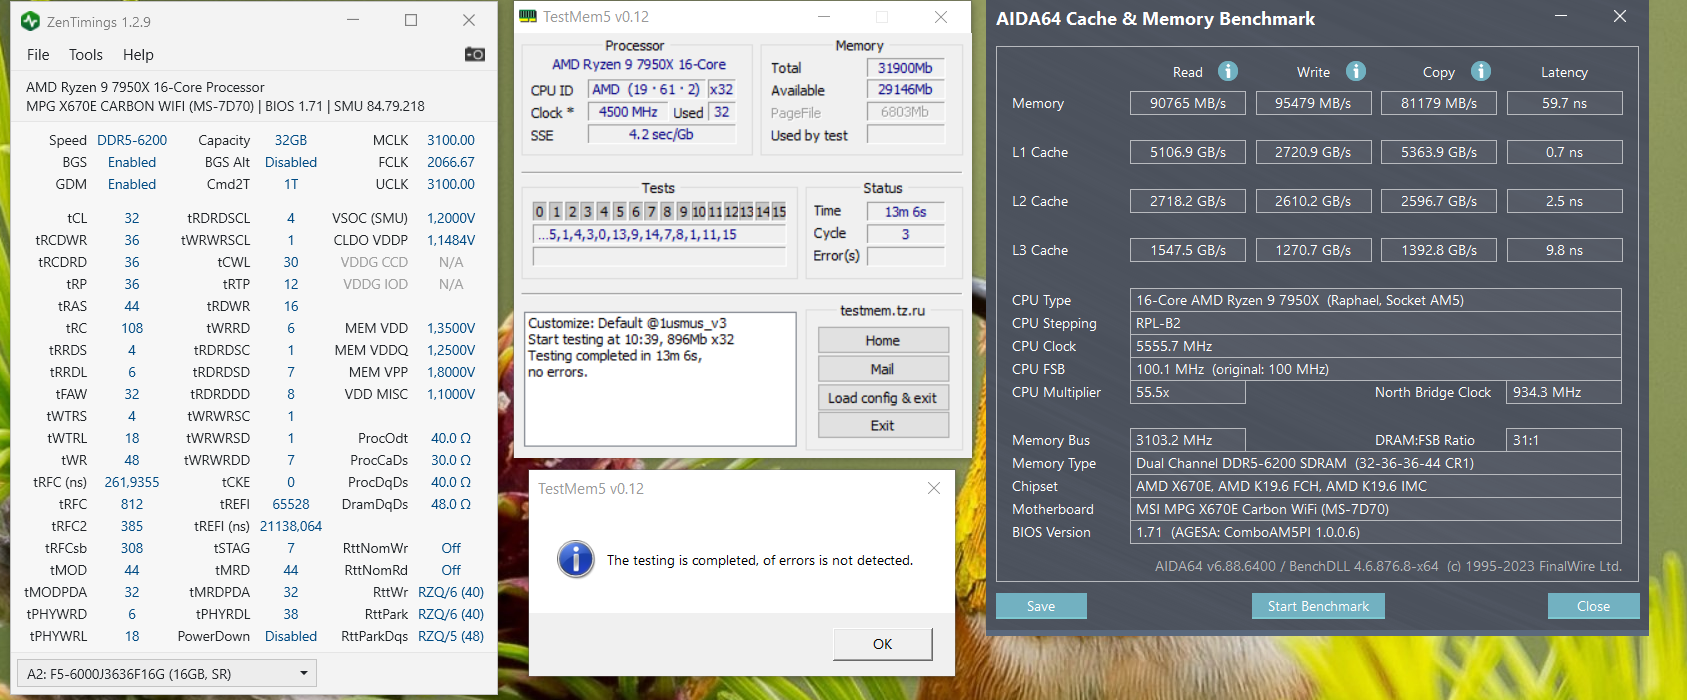Click the Available memory value 29146Mb

pos(905,89)
